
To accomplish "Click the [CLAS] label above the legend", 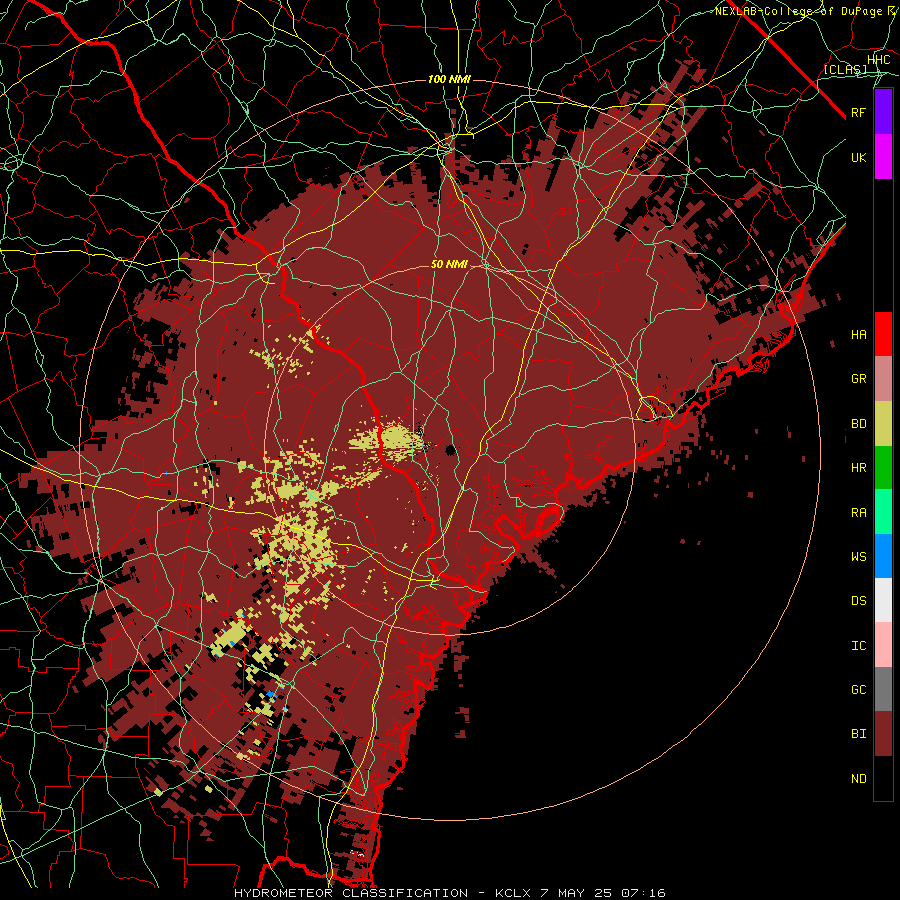I will point(845,69).
